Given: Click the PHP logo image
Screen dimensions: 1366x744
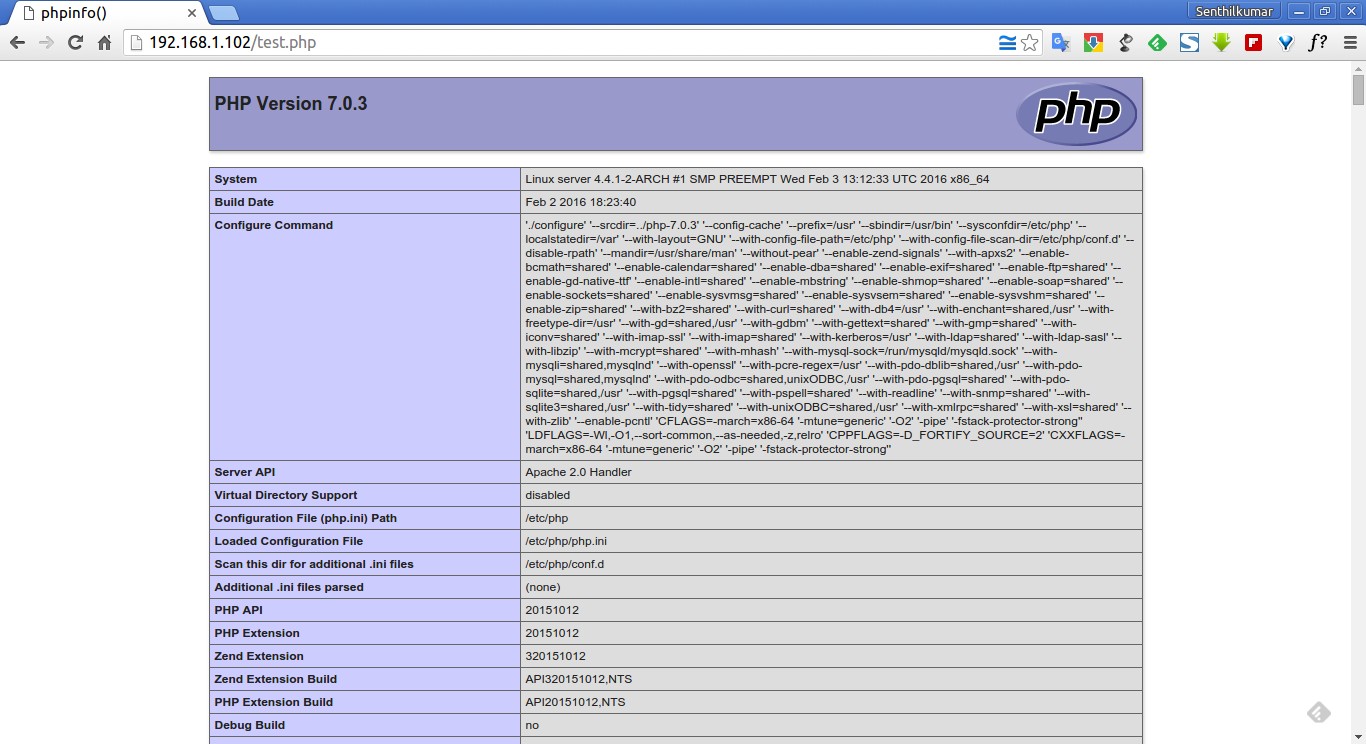Looking at the screenshot, I should [1076, 113].
